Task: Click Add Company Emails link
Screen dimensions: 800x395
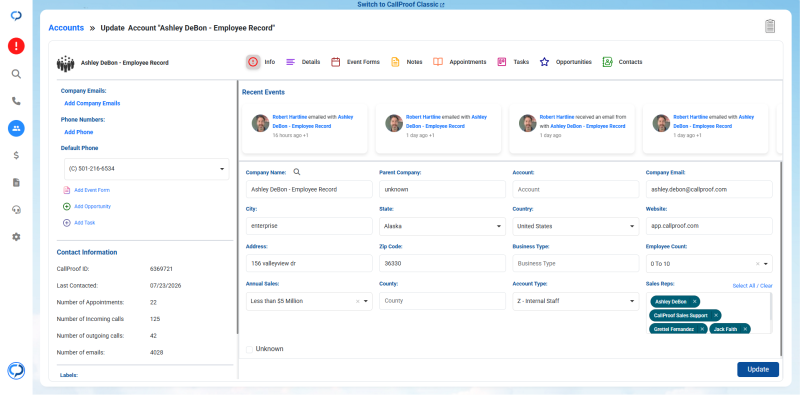Action: [x=92, y=103]
